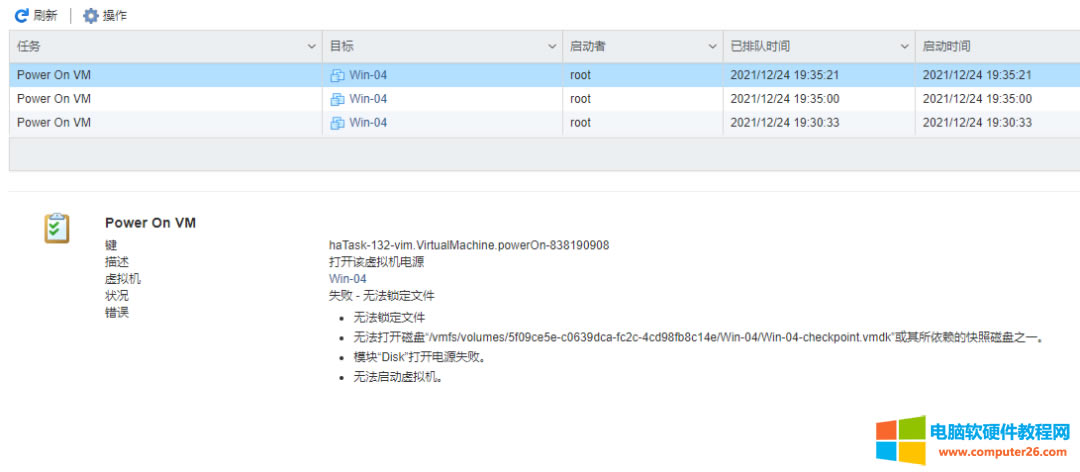Open the 任务 column dropdown arrow

tap(311, 47)
